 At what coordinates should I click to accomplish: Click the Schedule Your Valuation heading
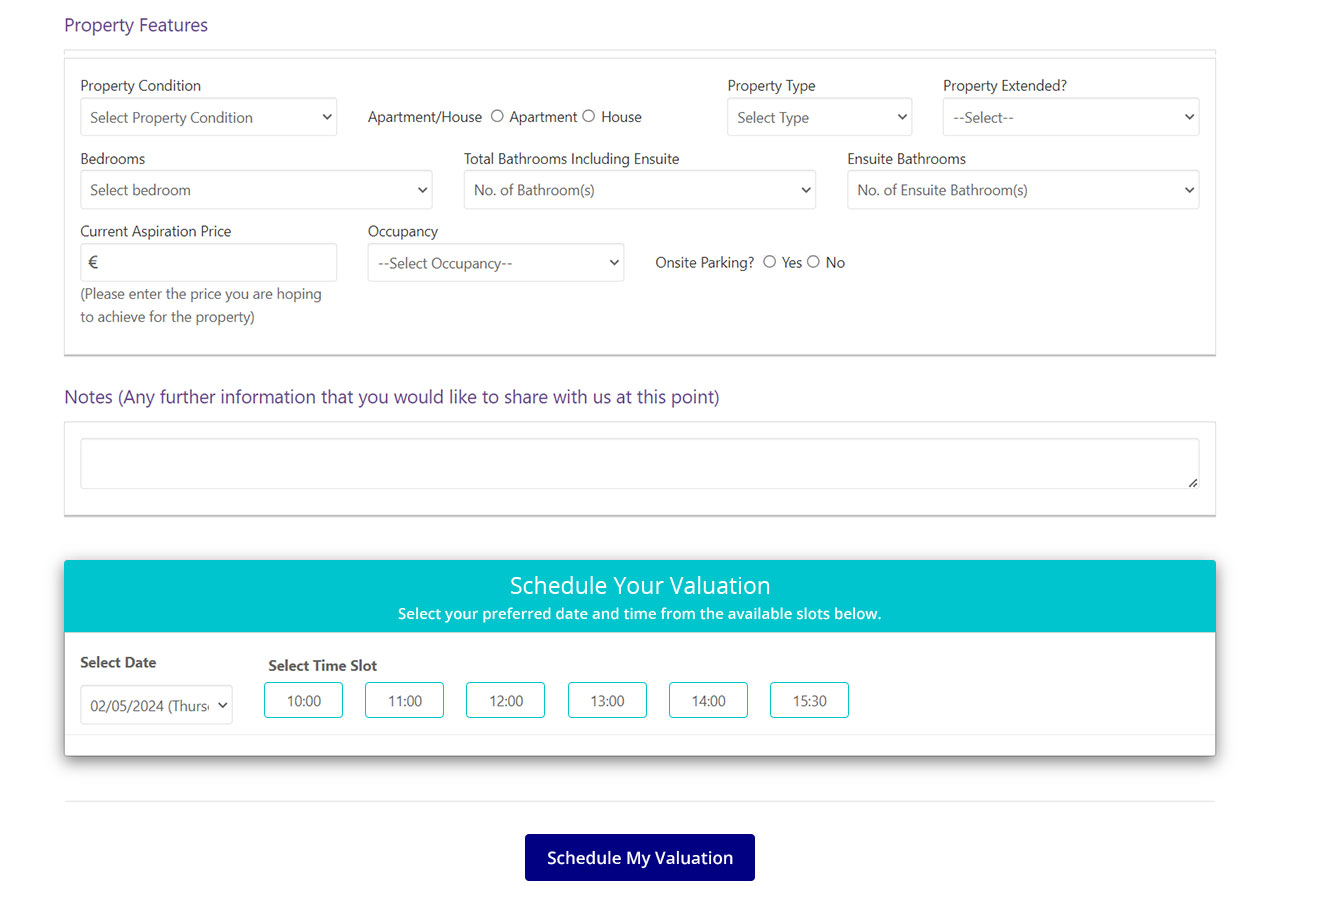pos(640,586)
